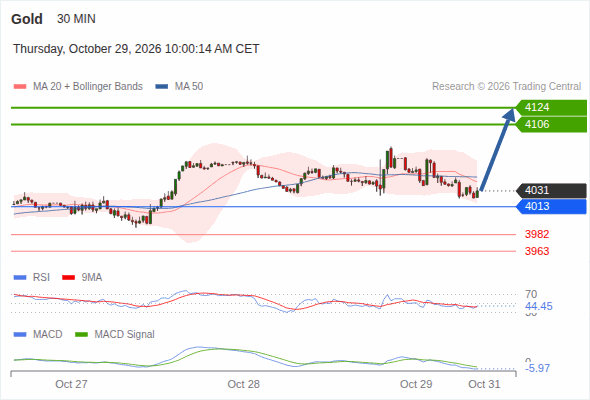Click the 9MA legend label

click(92, 278)
